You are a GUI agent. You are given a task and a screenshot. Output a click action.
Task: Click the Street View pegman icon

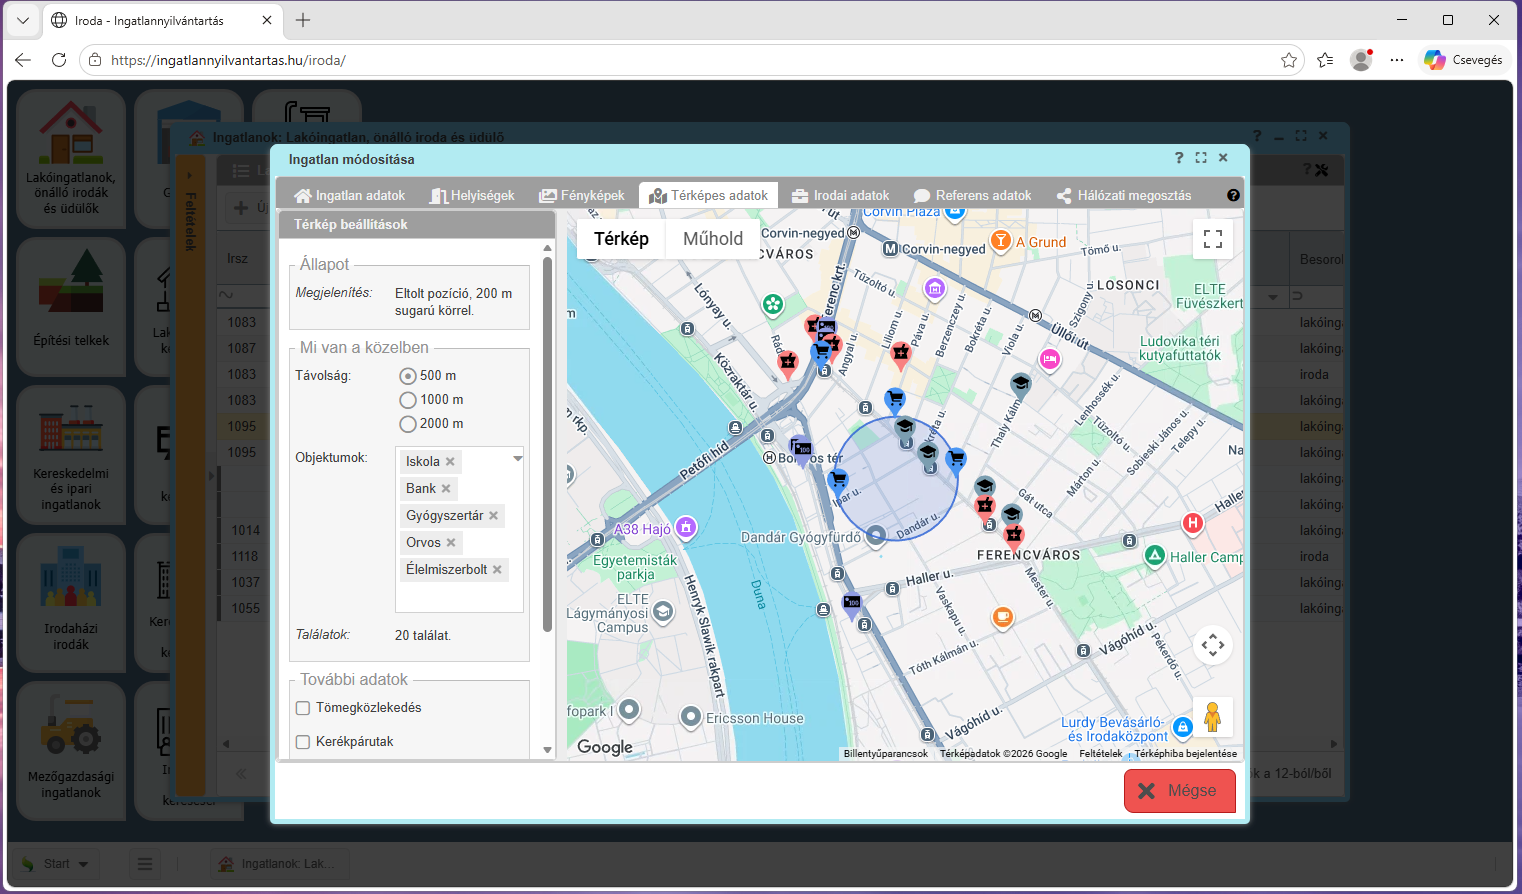pyautogui.click(x=1212, y=717)
